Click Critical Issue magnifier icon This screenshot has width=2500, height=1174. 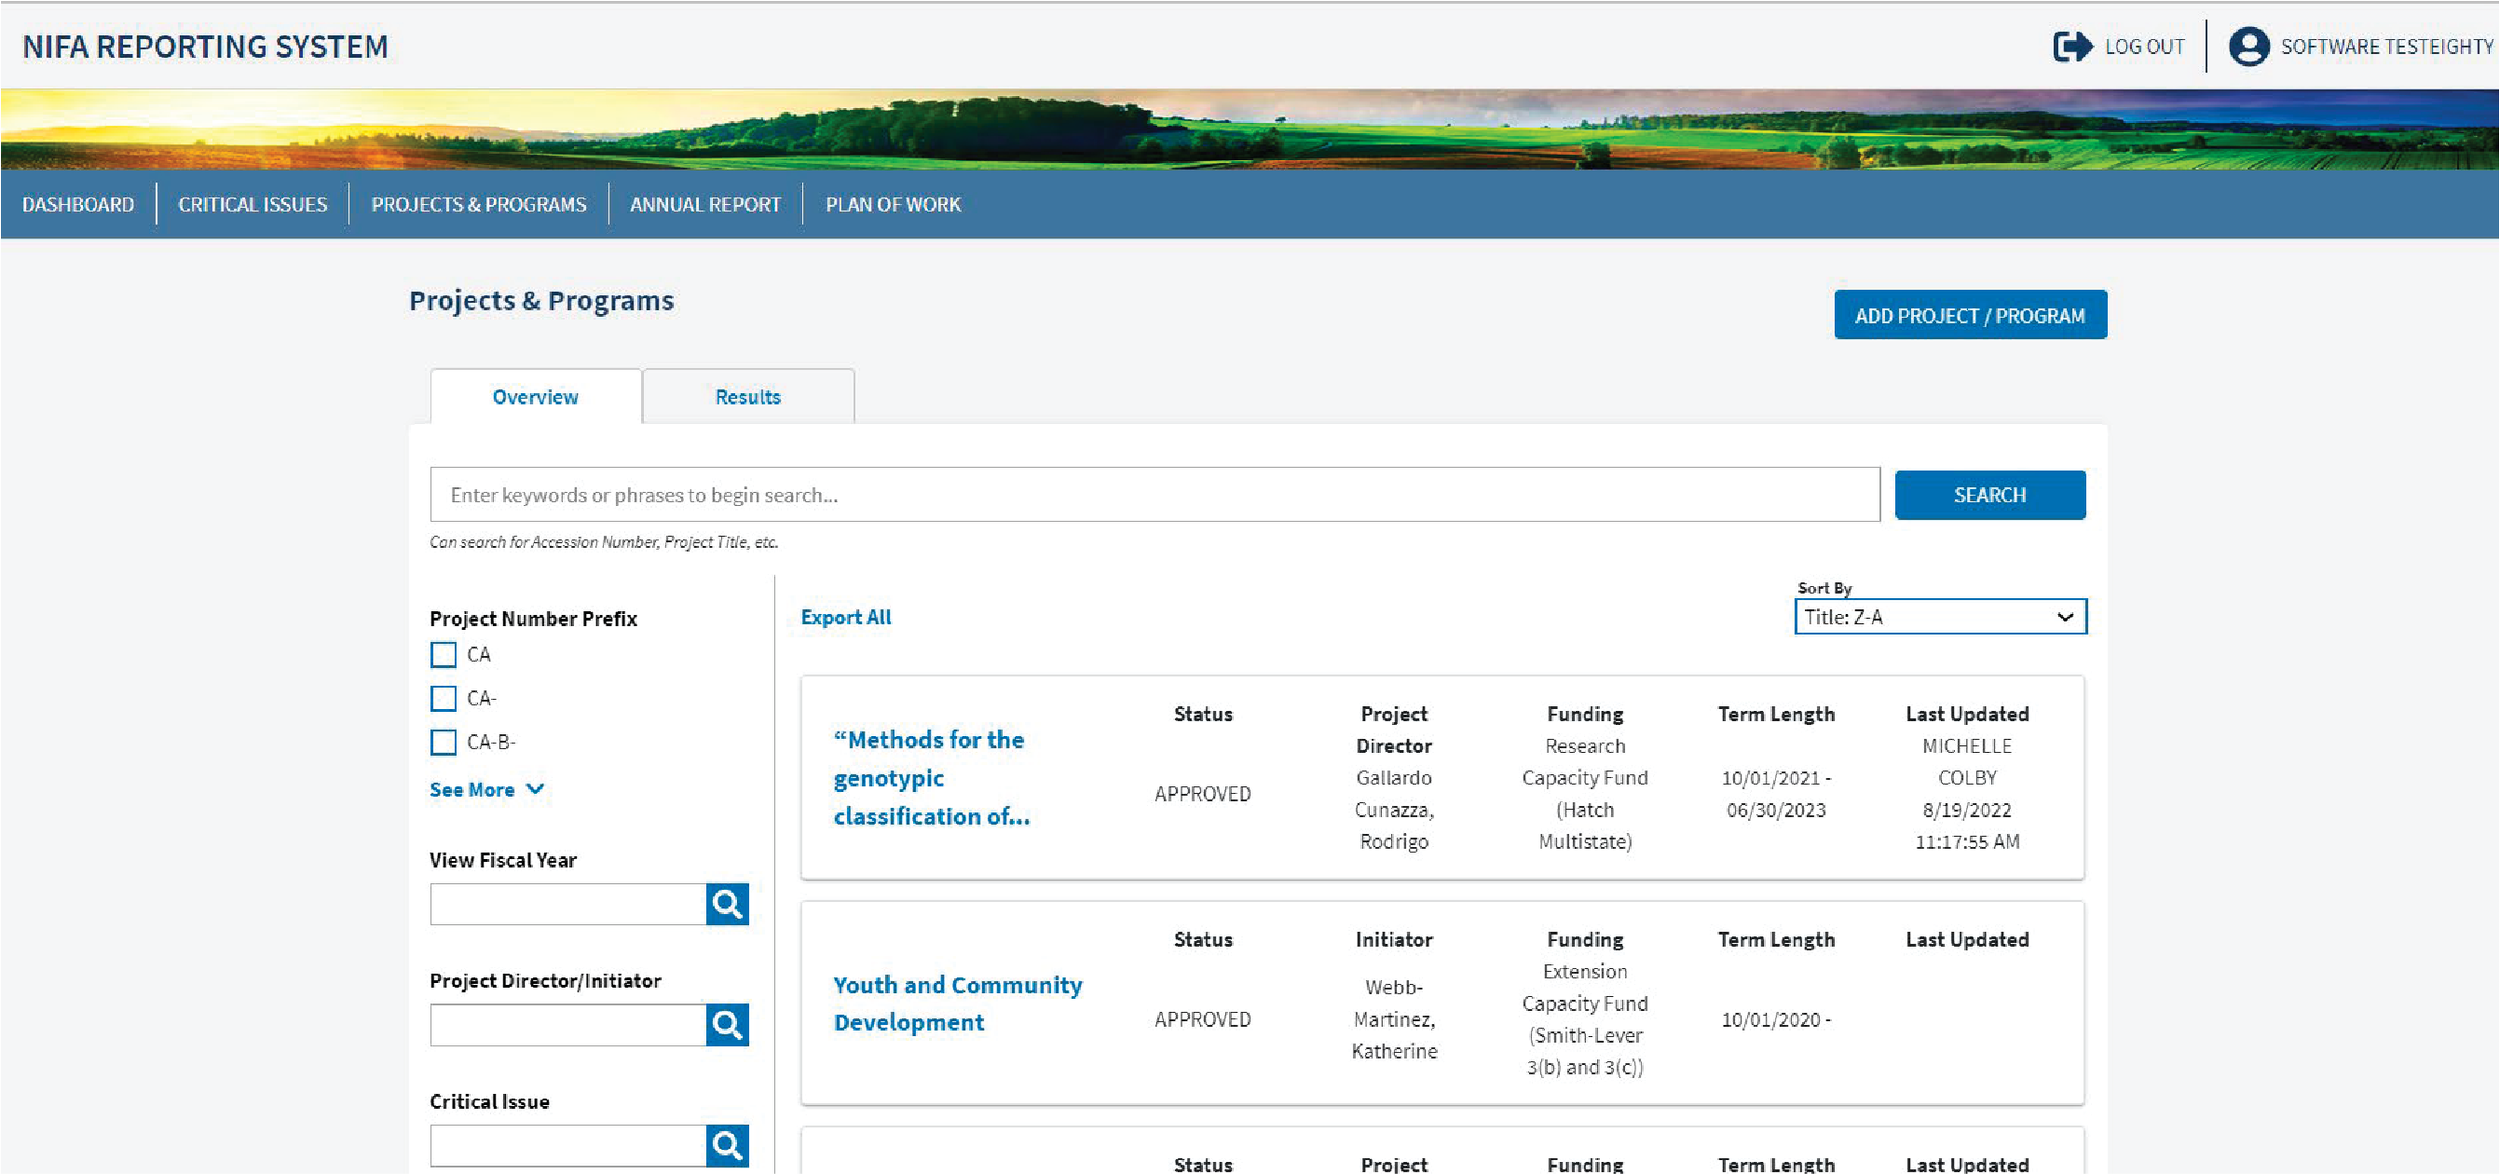[x=727, y=1145]
